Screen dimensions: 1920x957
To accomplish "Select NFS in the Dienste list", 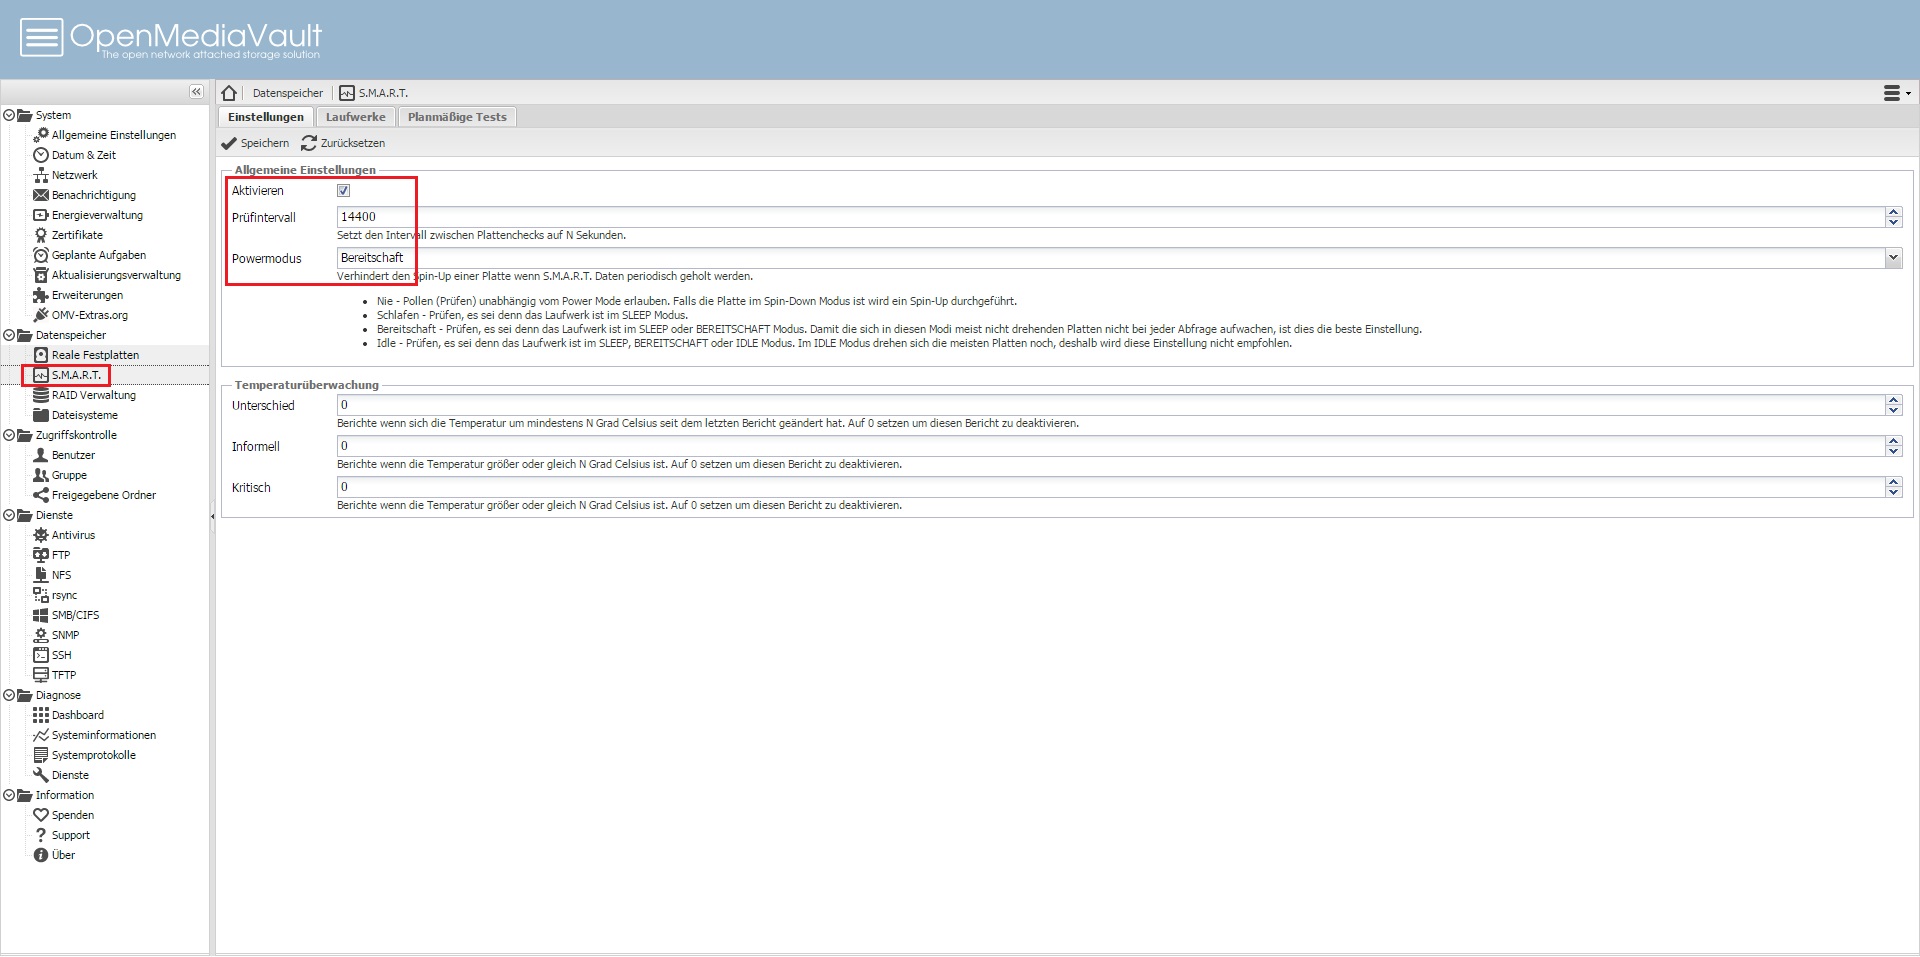I will 62,575.
